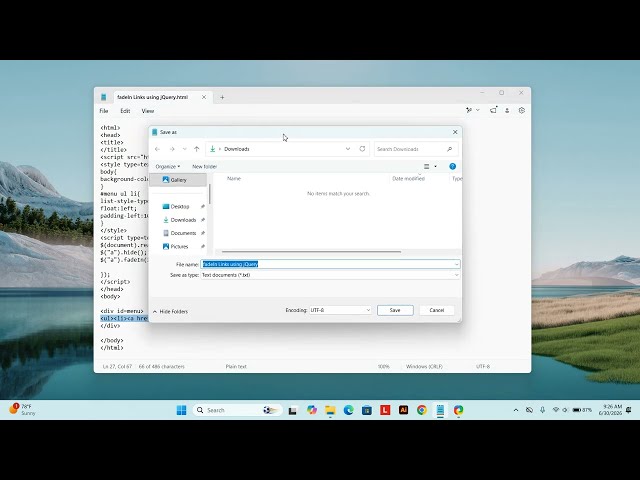
Task: Click the UTF-8 status bar entry
Action: point(483,367)
